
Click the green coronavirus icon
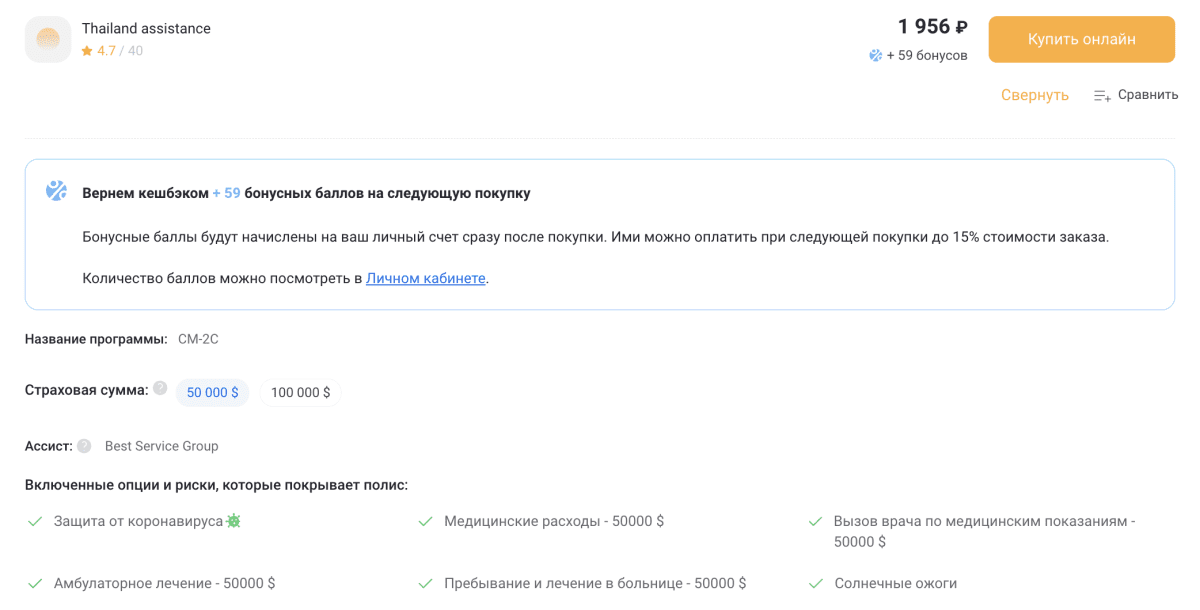(x=234, y=521)
